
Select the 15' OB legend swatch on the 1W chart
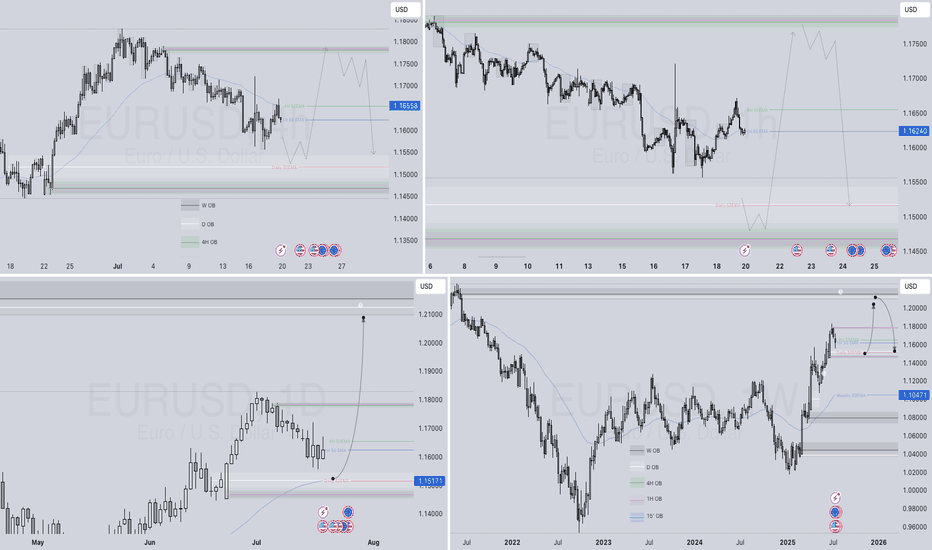click(637, 516)
